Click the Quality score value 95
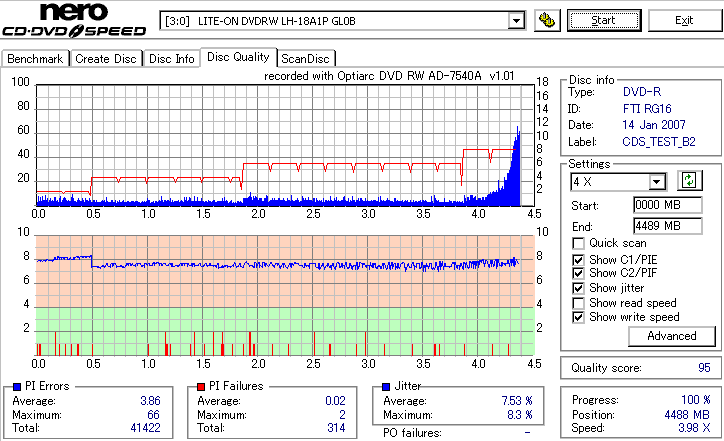Screen dimensions: 724x441 (704, 368)
